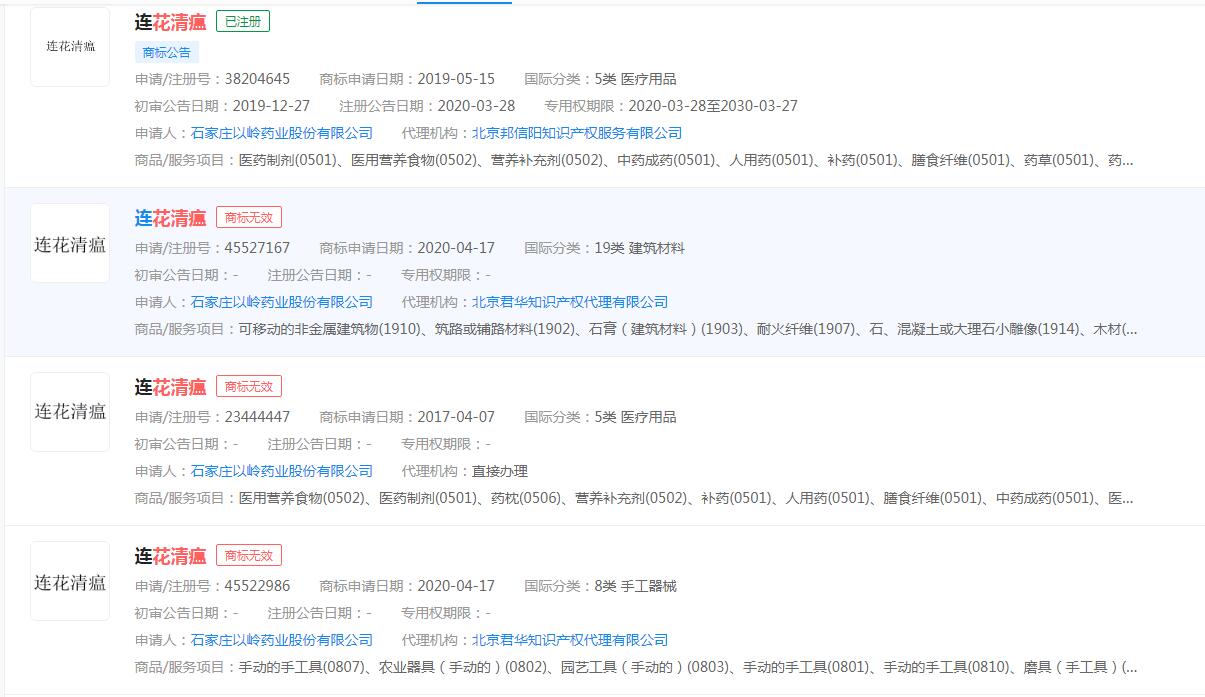Open agency 北京邦信阳知识产权服务有限公司
This screenshot has height=697, width=1205.
tap(577, 133)
